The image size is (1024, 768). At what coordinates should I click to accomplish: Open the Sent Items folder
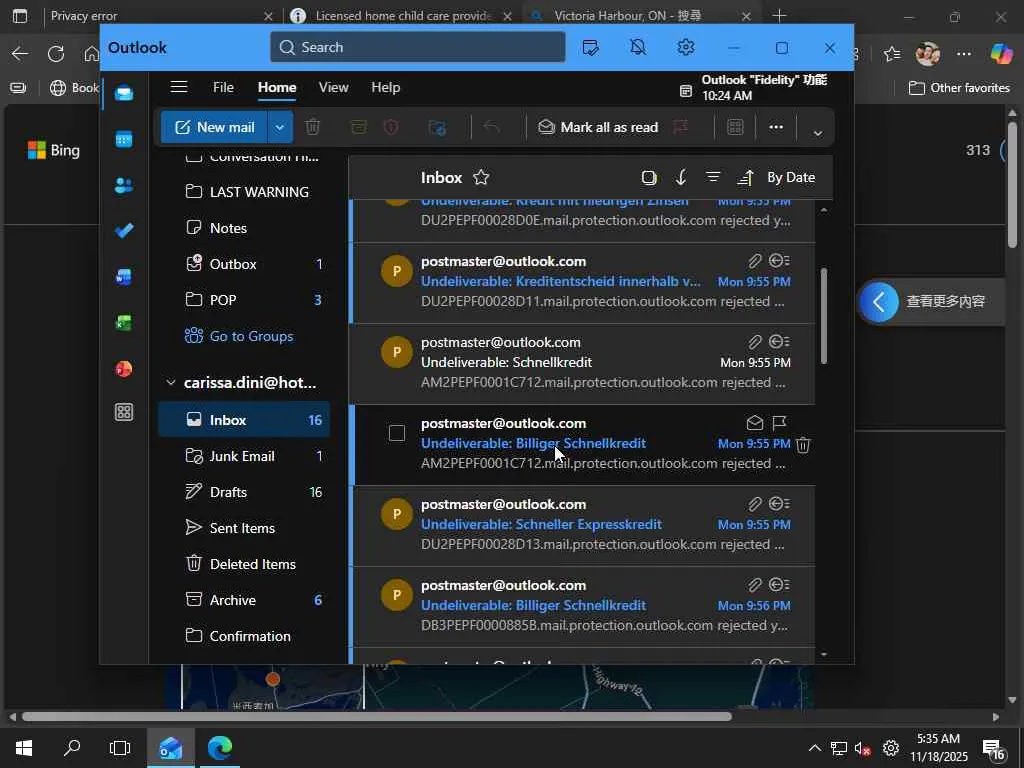(x=244, y=528)
